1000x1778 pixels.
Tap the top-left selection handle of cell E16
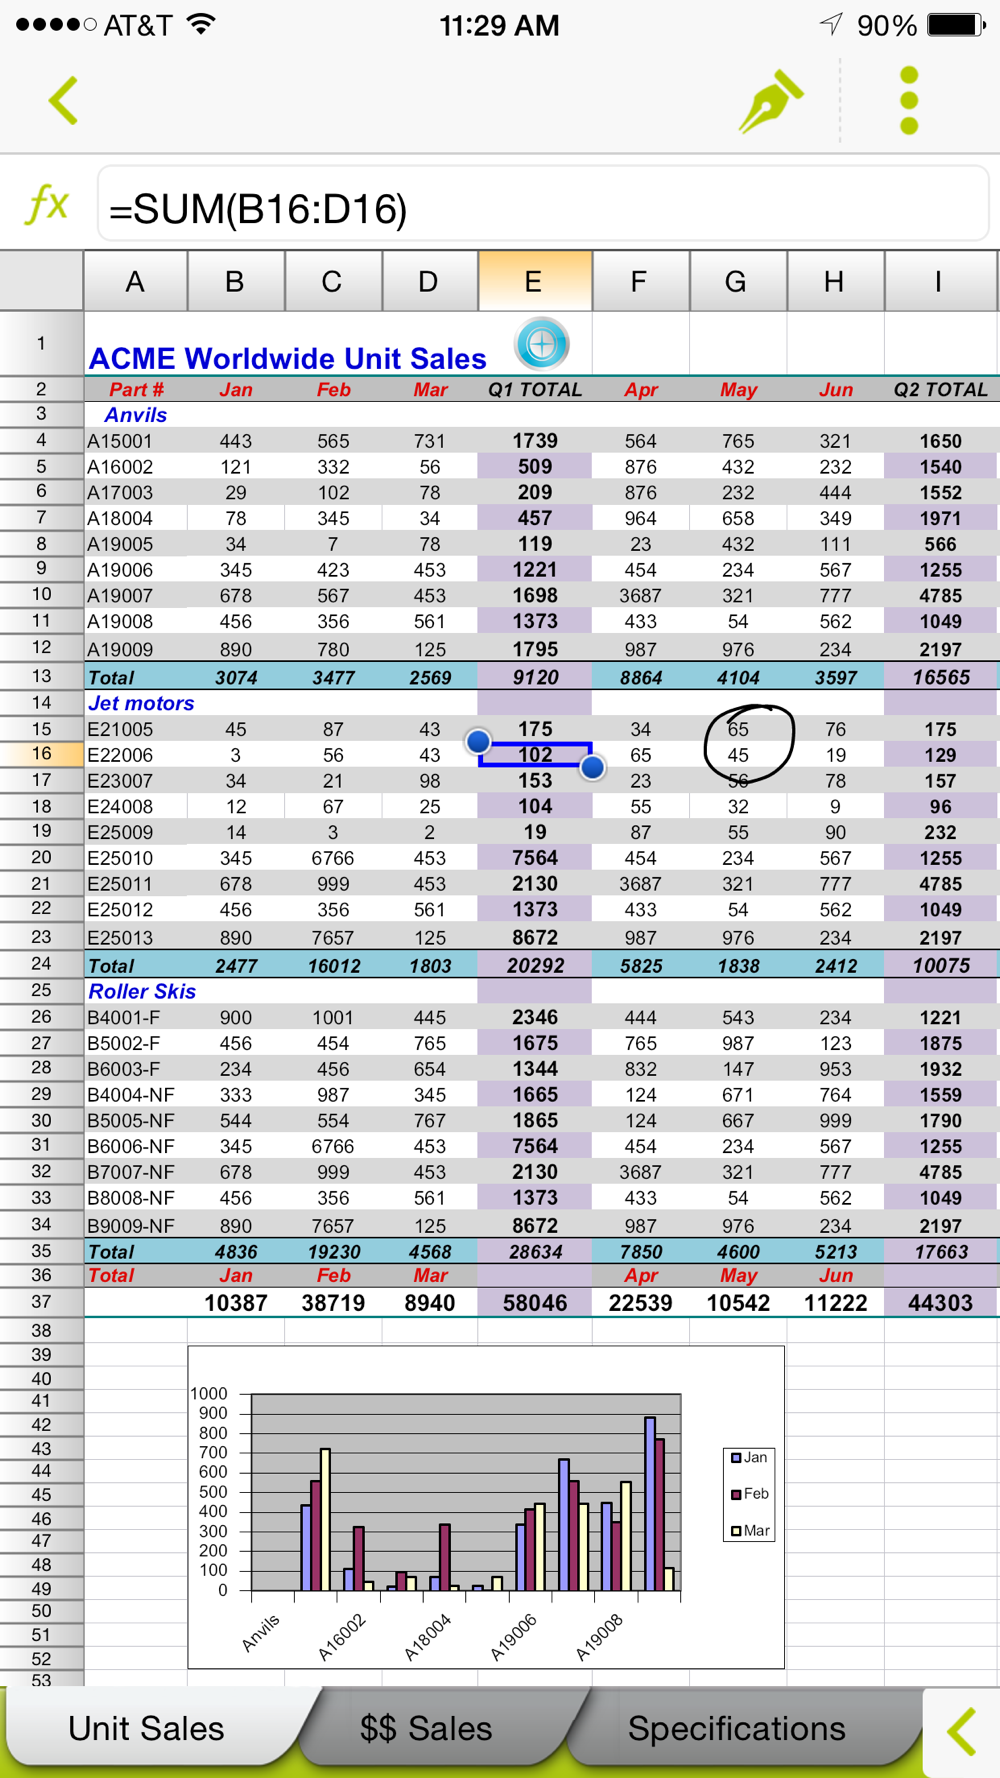pos(478,741)
